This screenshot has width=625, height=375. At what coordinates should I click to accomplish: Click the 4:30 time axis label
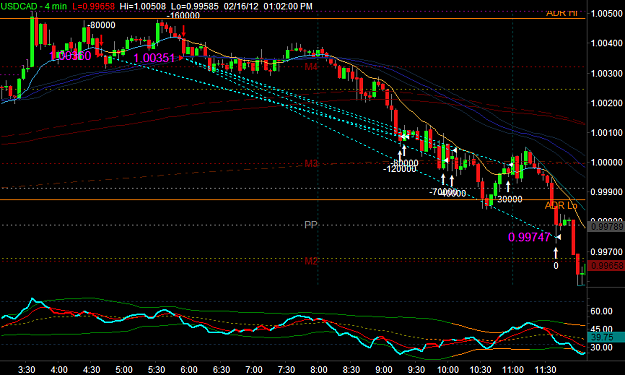[x=91, y=370]
